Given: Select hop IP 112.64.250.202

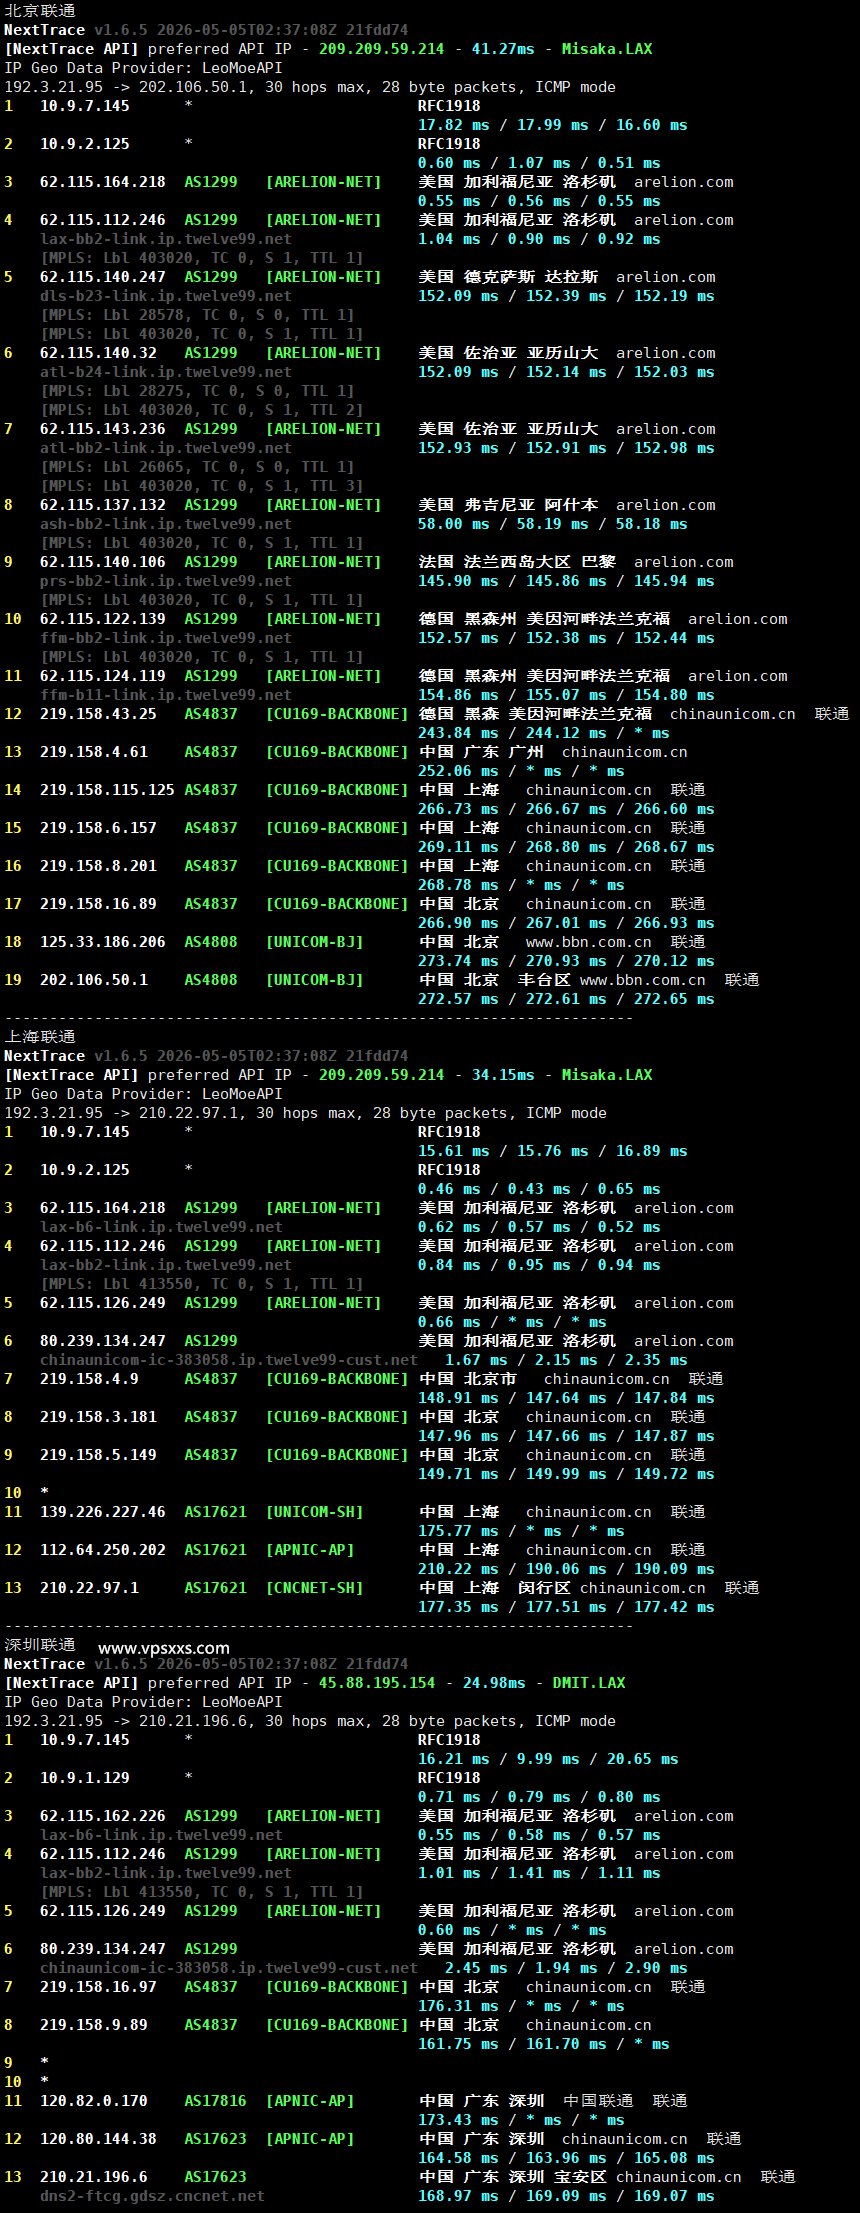Looking at the screenshot, I should [x=103, y=1549].
